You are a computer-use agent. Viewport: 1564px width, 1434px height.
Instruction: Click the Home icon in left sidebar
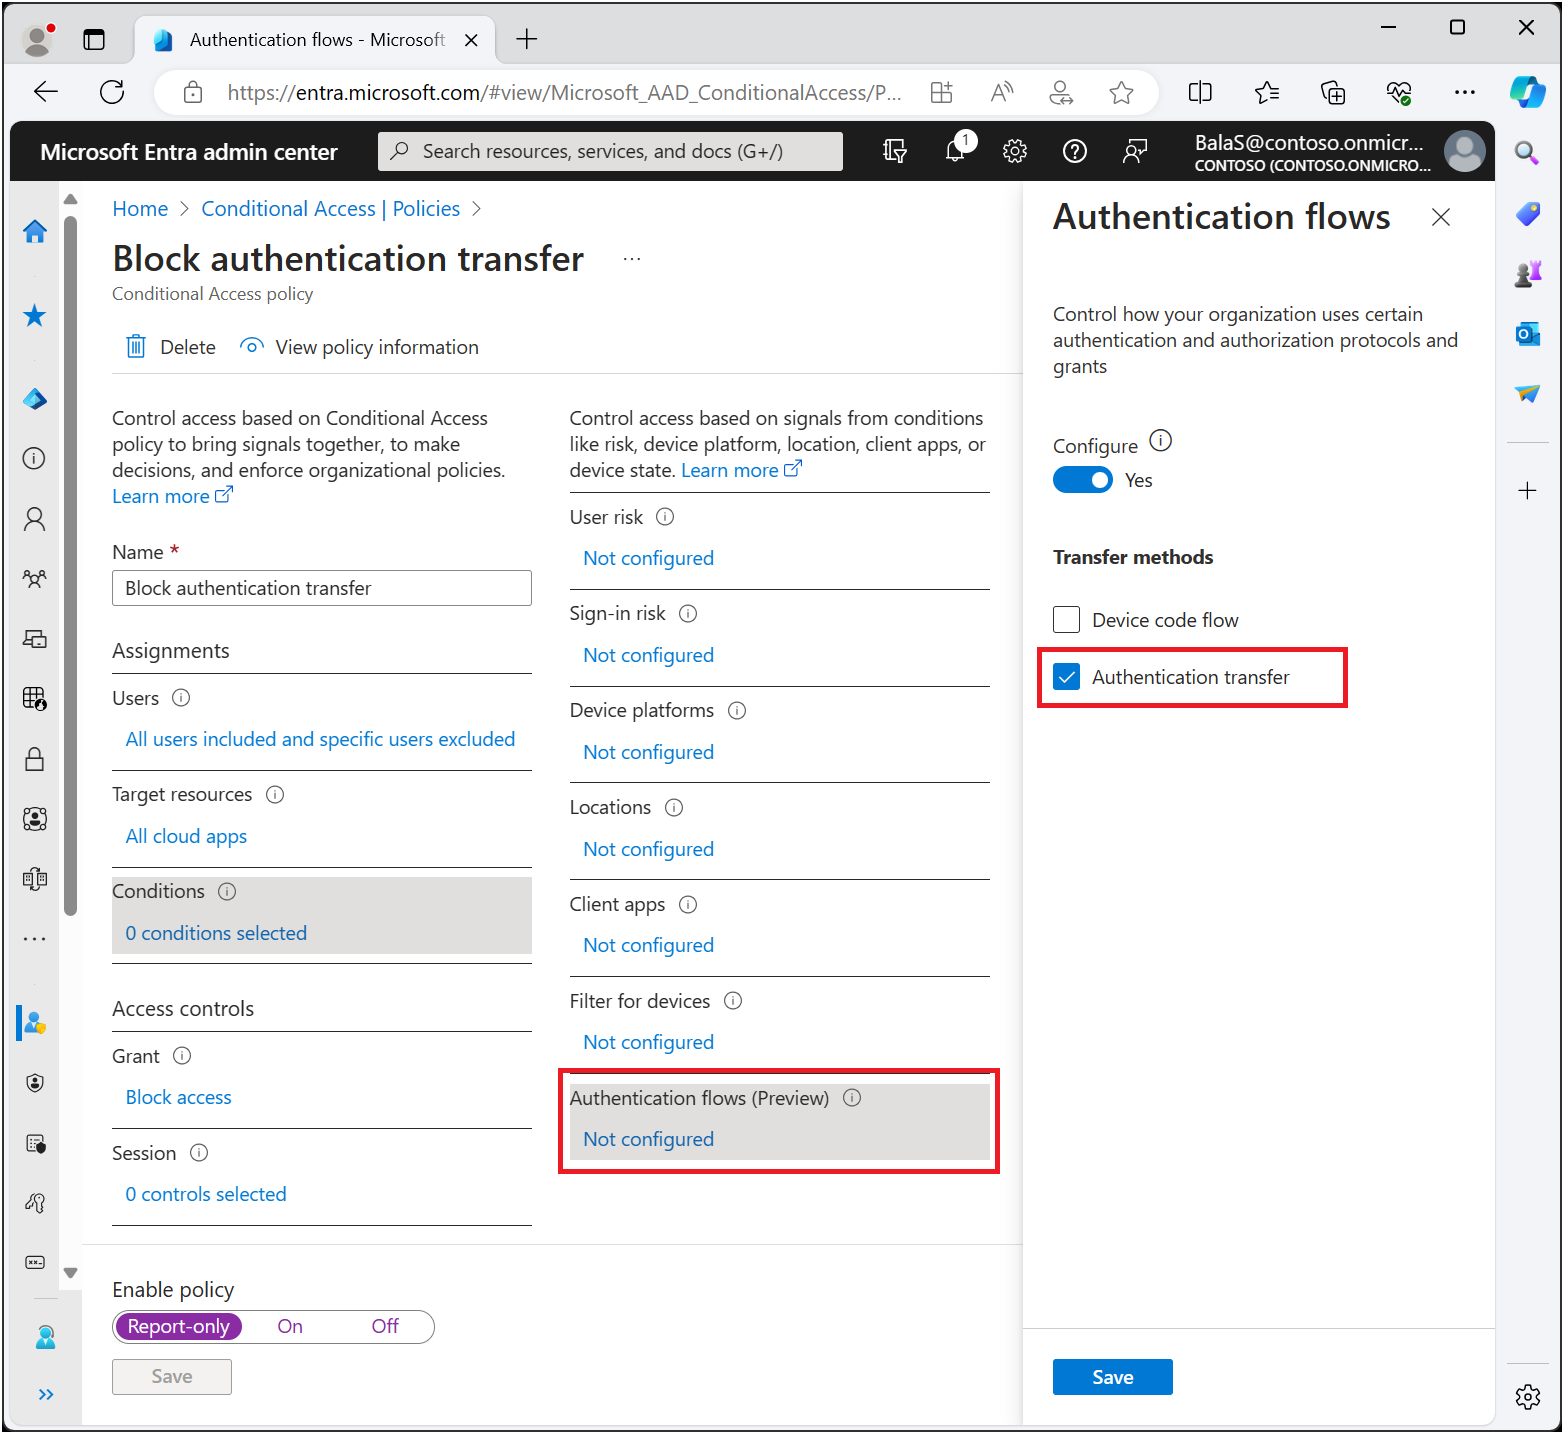tap(35, 231)
